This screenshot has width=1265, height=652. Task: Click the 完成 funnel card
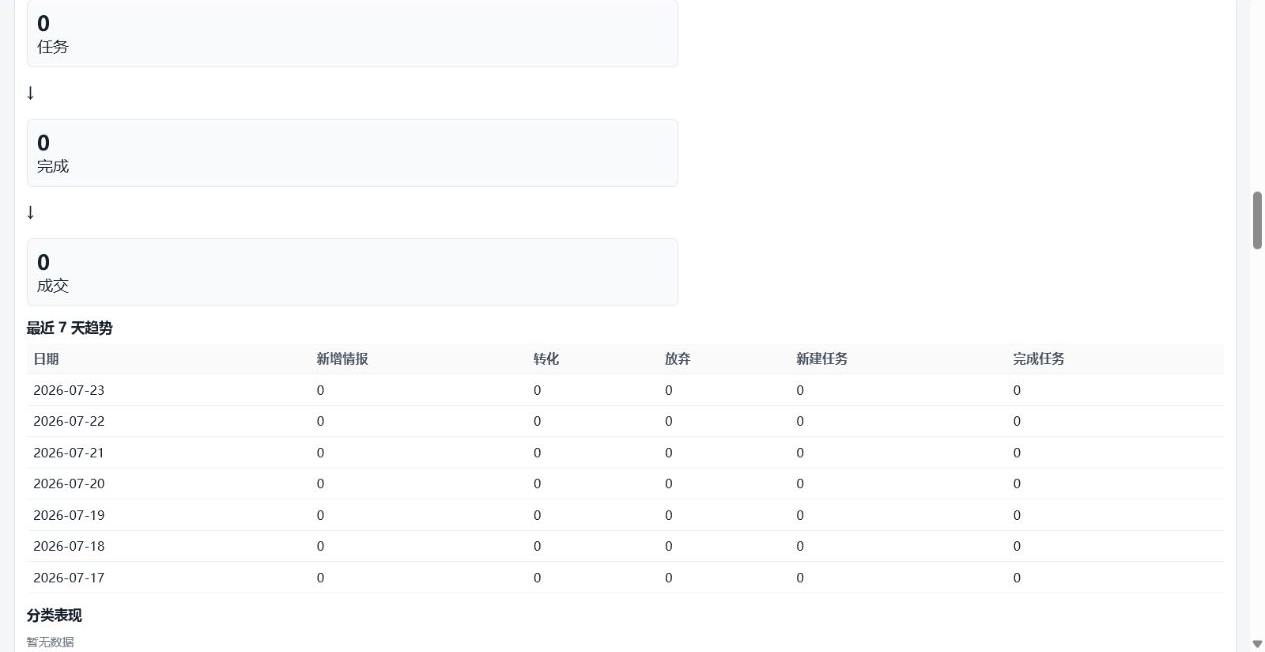[x=352, y=153]
